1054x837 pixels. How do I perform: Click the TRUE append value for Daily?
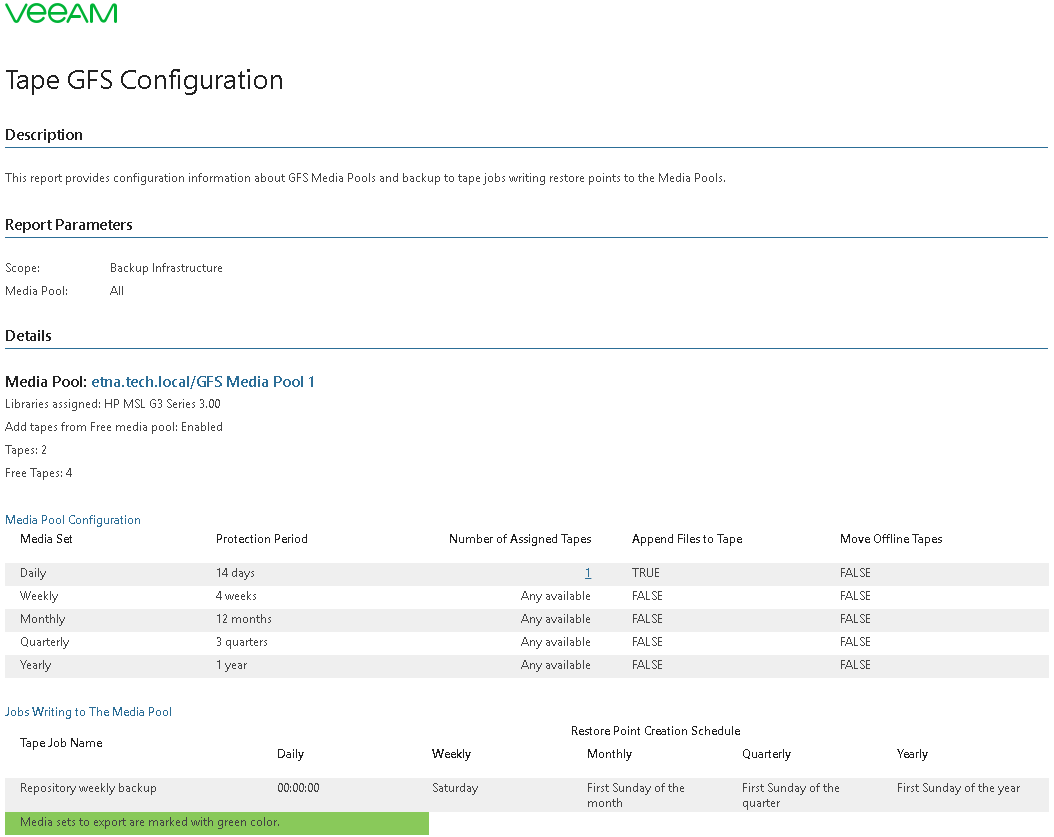[646, 573]
